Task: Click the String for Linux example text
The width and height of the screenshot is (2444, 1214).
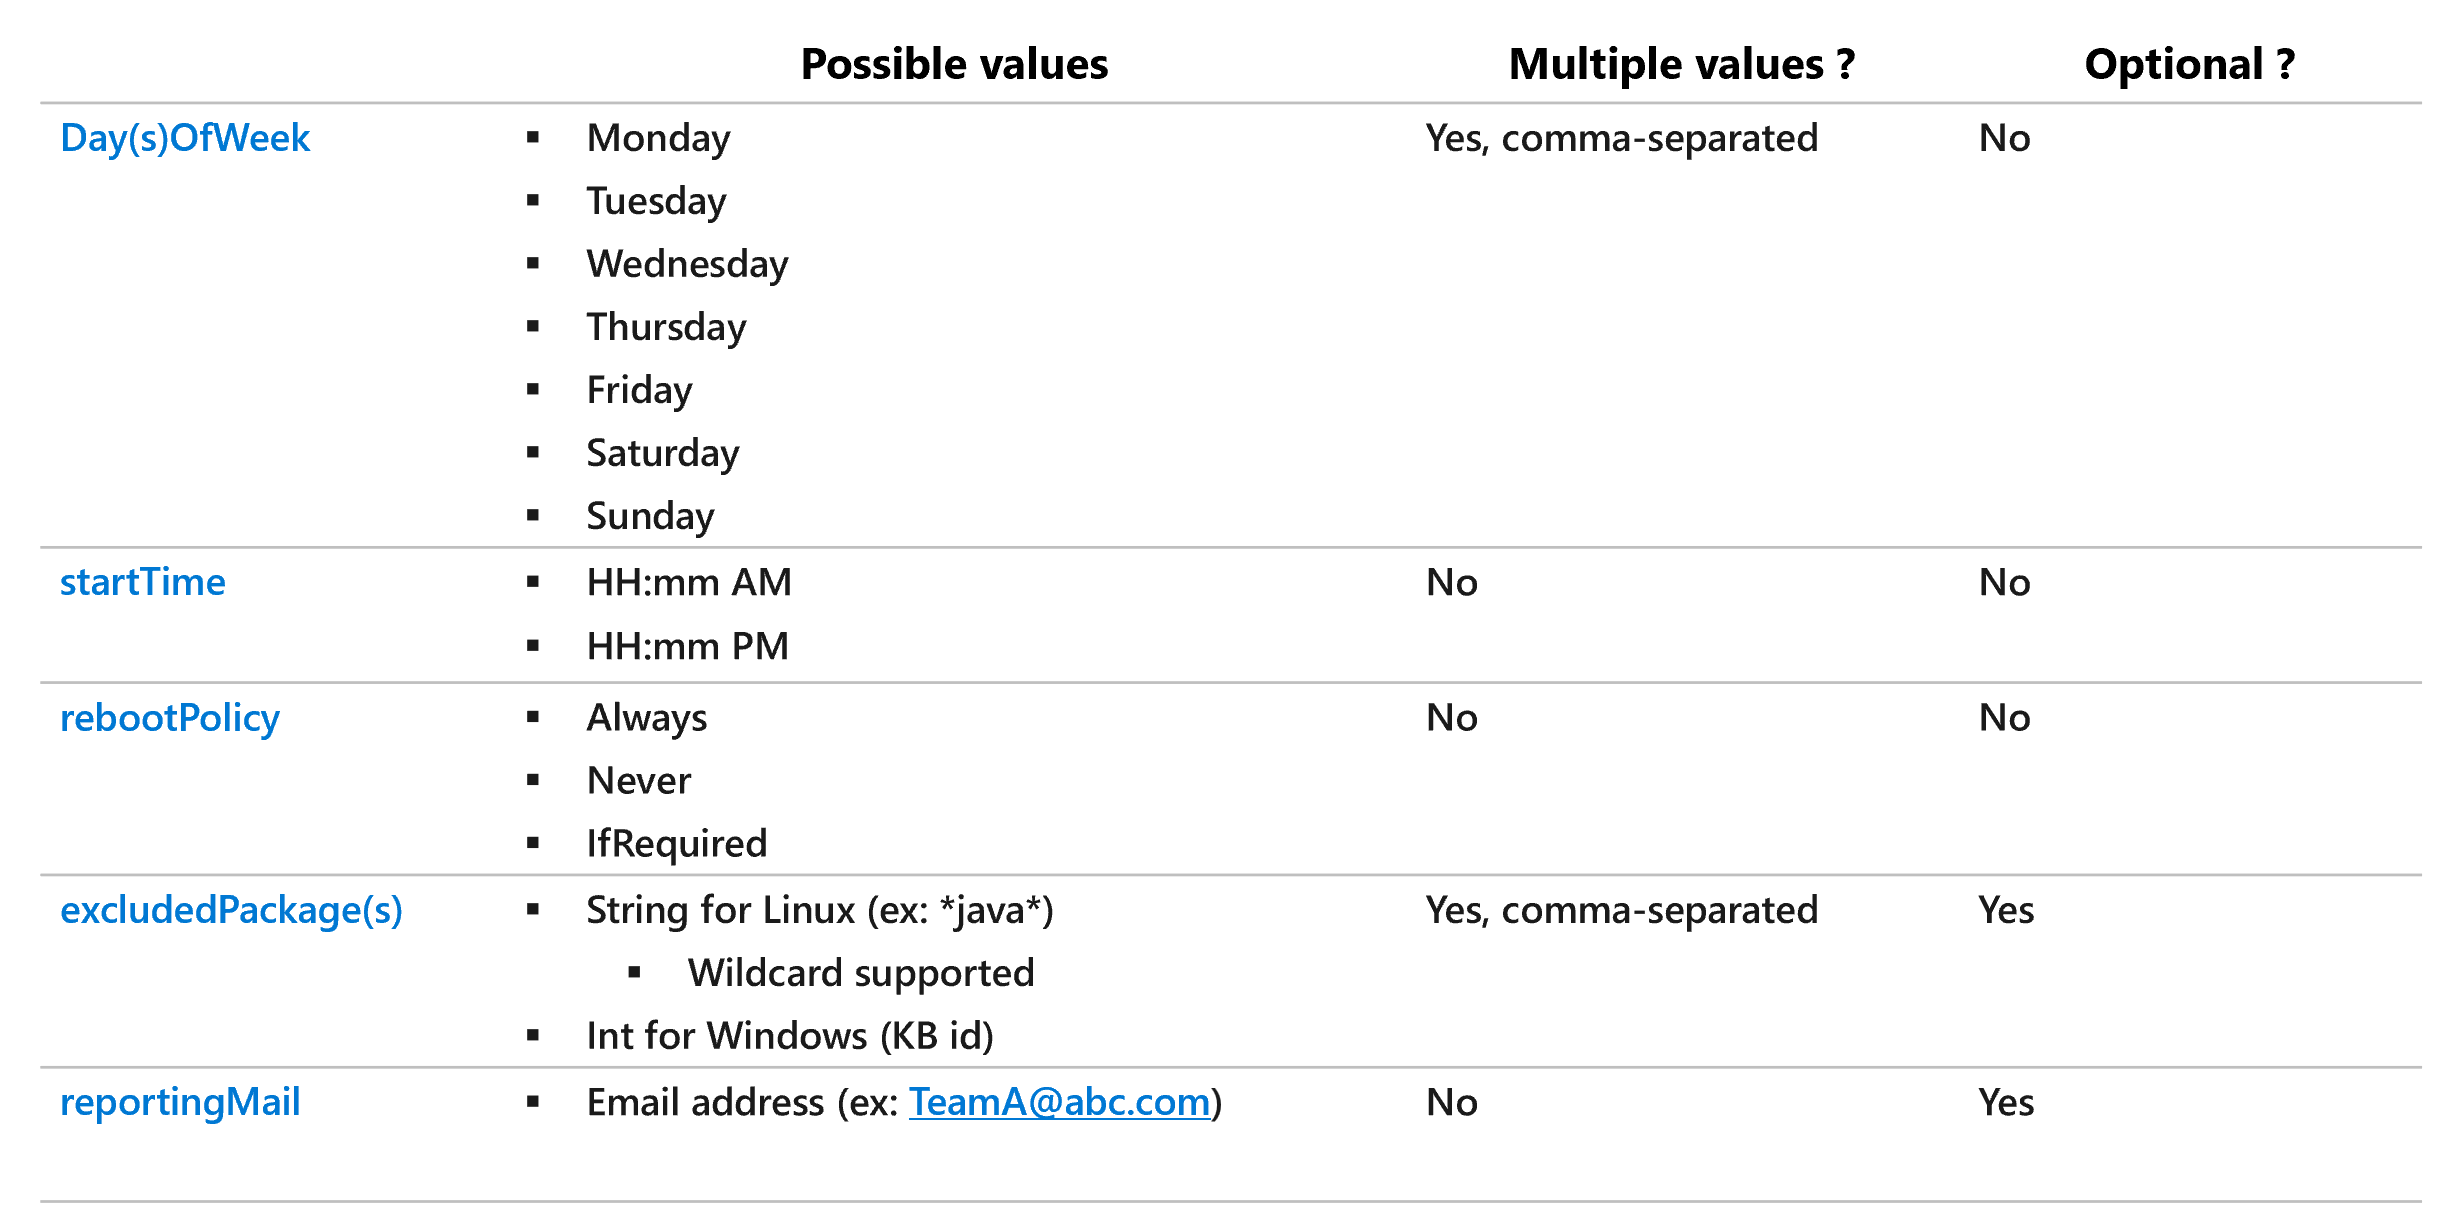Action: pyautogui.click(x=820, y=910)
